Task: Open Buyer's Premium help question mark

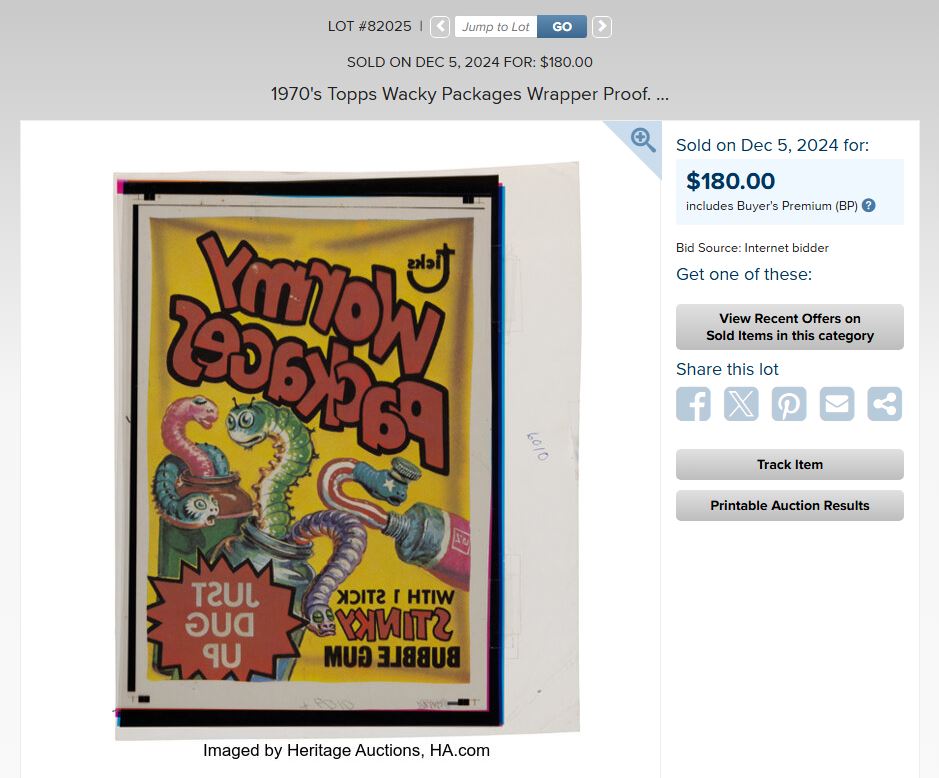Action: pyautogui.click(x=868, y=205)
